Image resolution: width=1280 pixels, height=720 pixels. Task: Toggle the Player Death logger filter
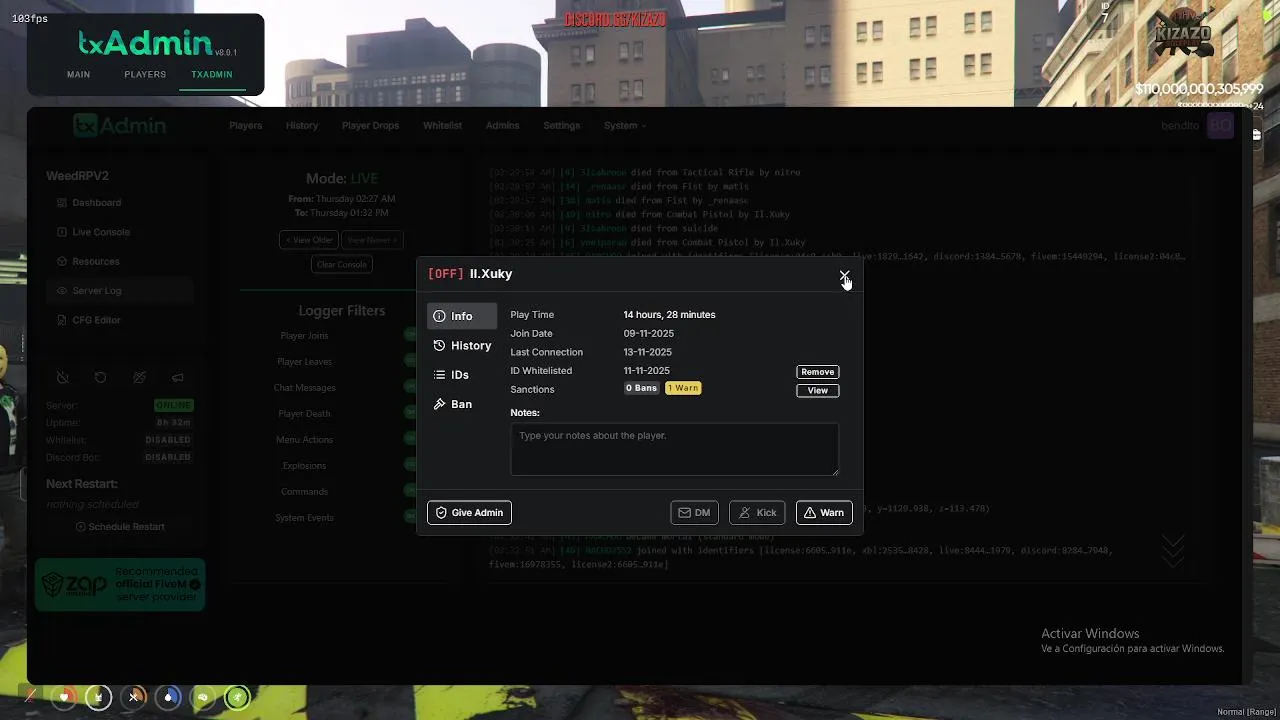(x=410, y=414)
